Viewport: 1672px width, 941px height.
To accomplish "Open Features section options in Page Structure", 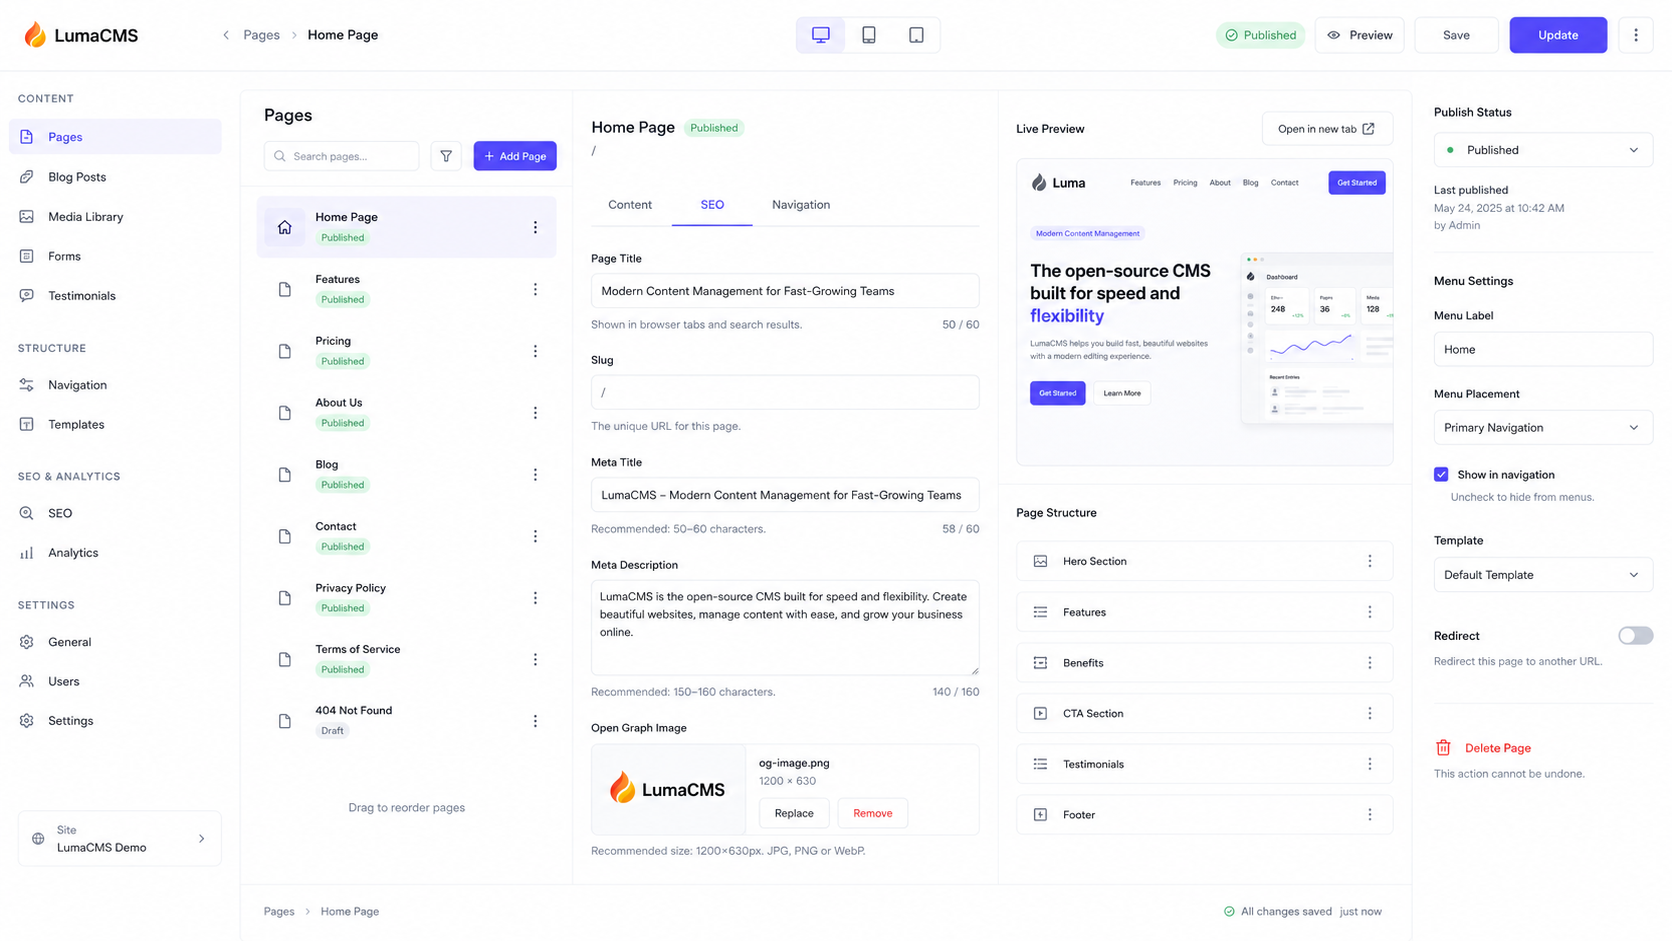I will (x=1370, y=612).
